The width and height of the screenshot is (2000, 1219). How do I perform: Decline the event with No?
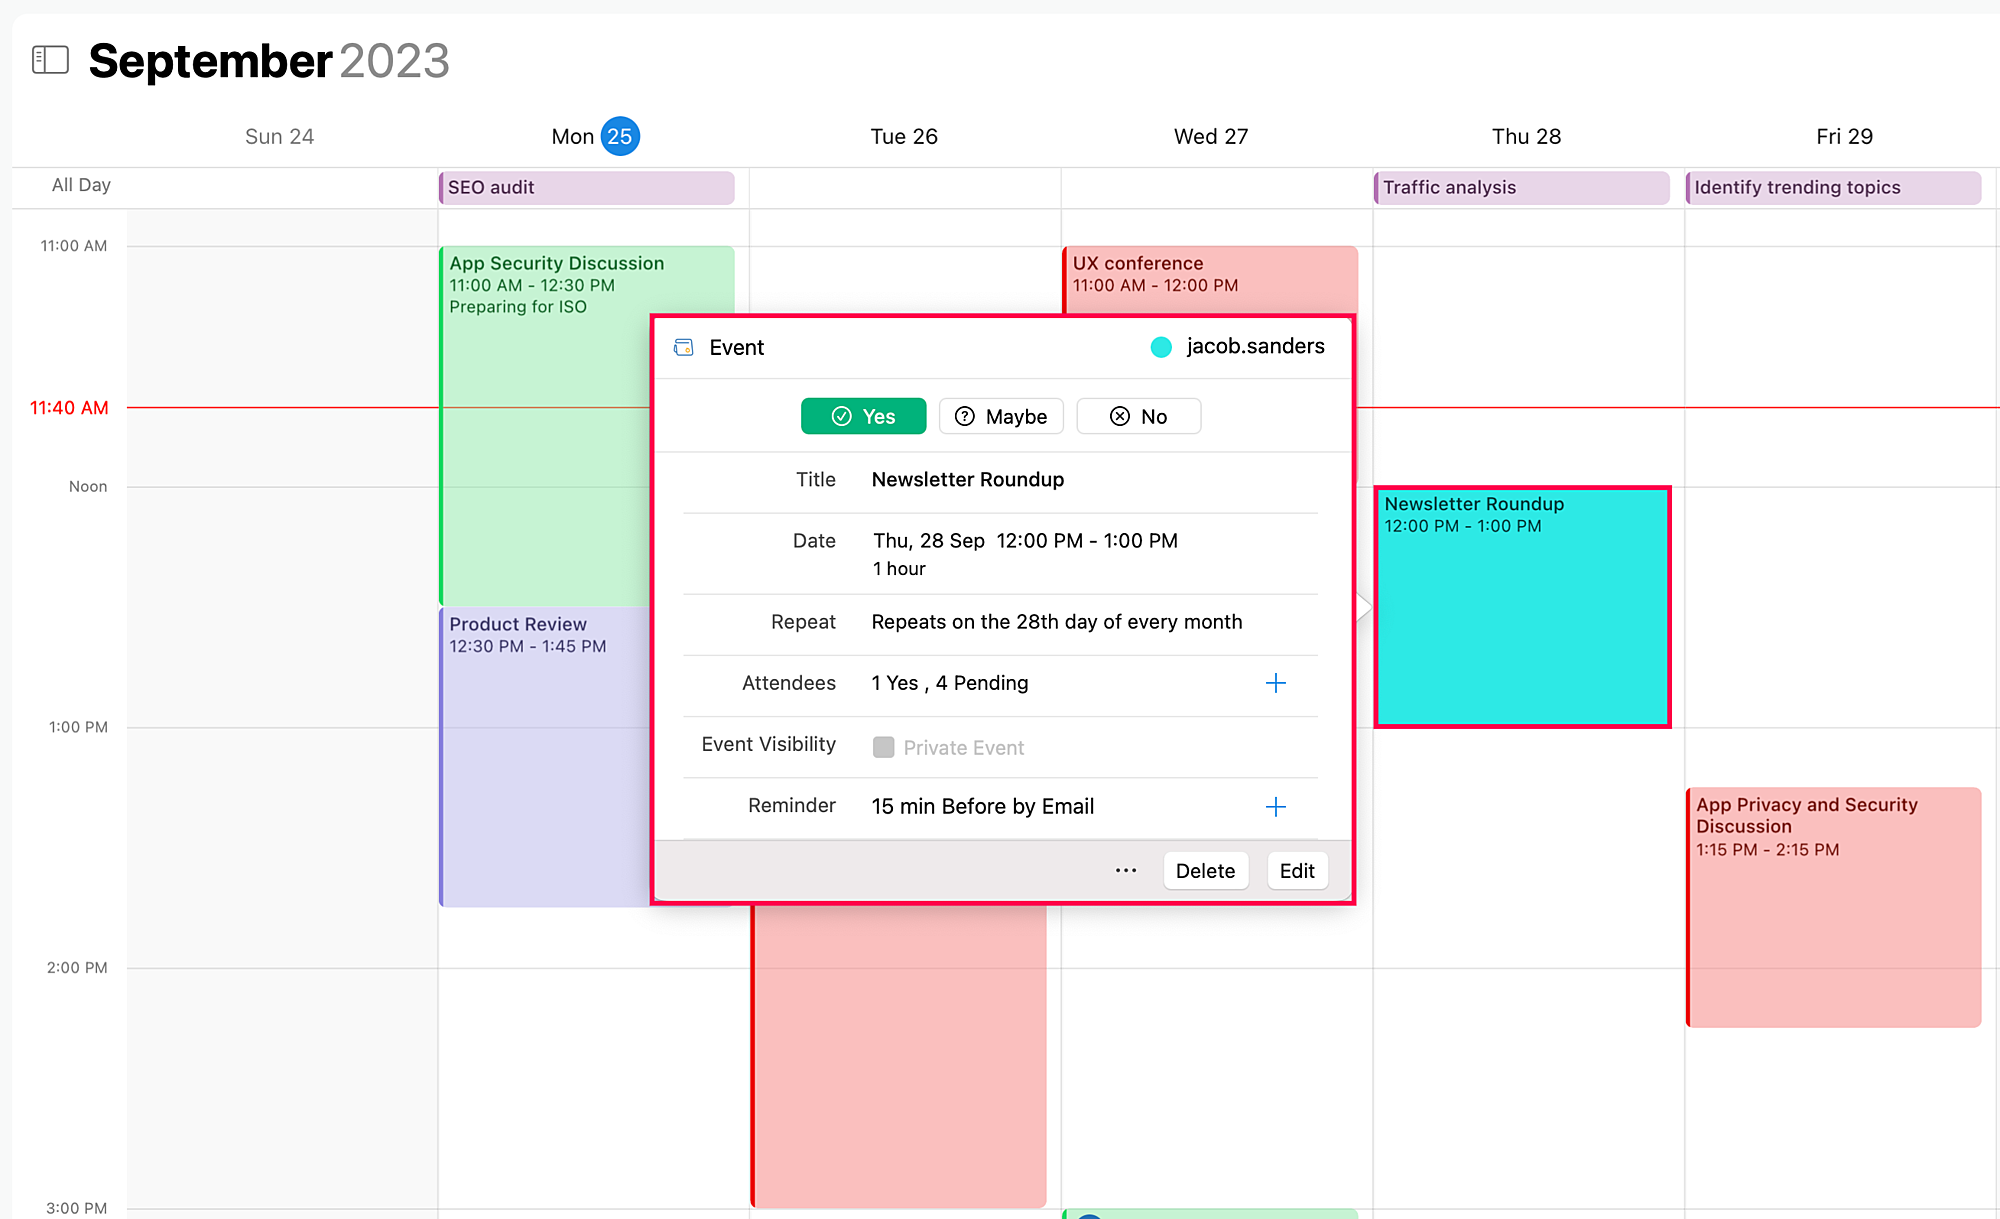[1138, 416]
